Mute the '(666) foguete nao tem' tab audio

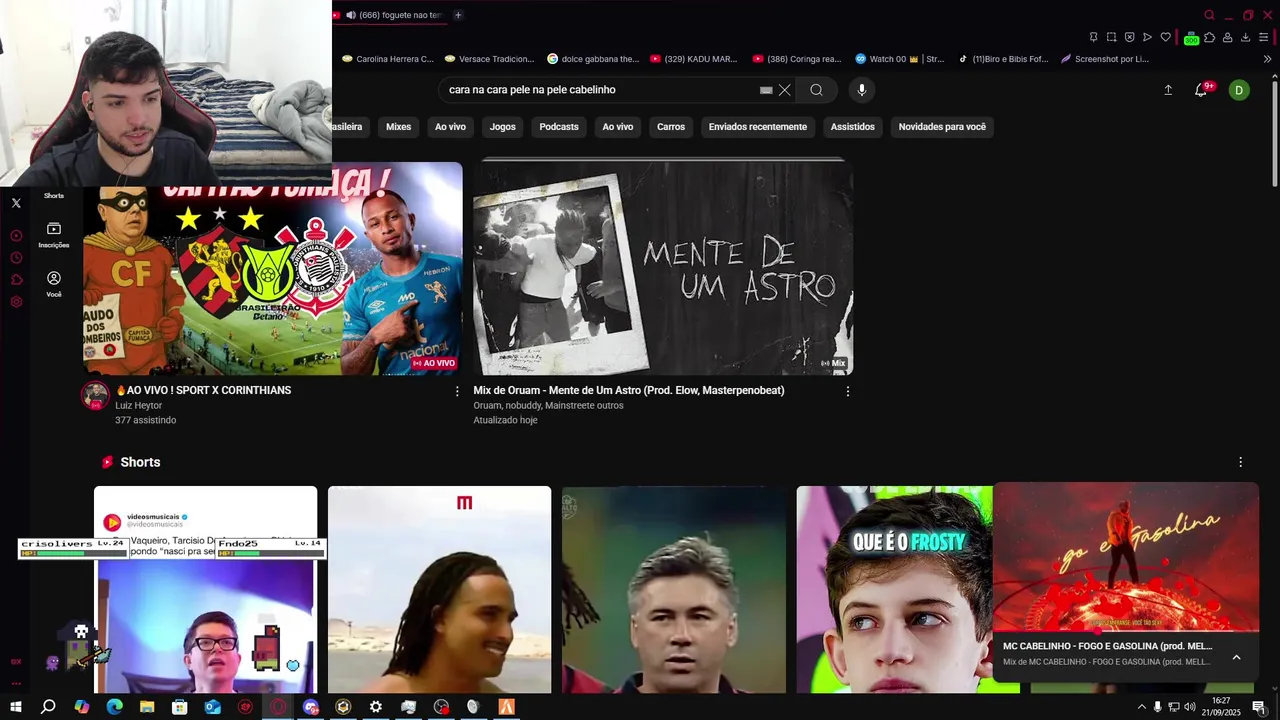(350, 15)
